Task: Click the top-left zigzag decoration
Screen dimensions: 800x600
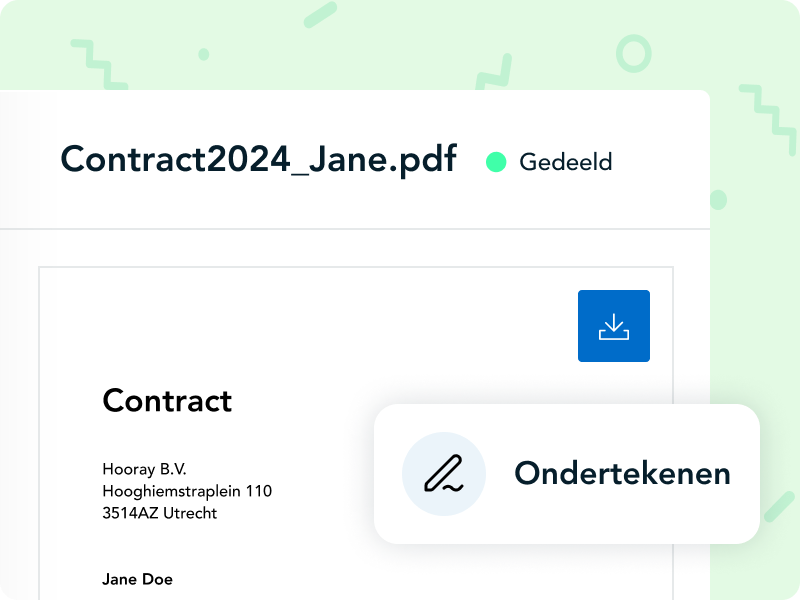Action: 96,62
